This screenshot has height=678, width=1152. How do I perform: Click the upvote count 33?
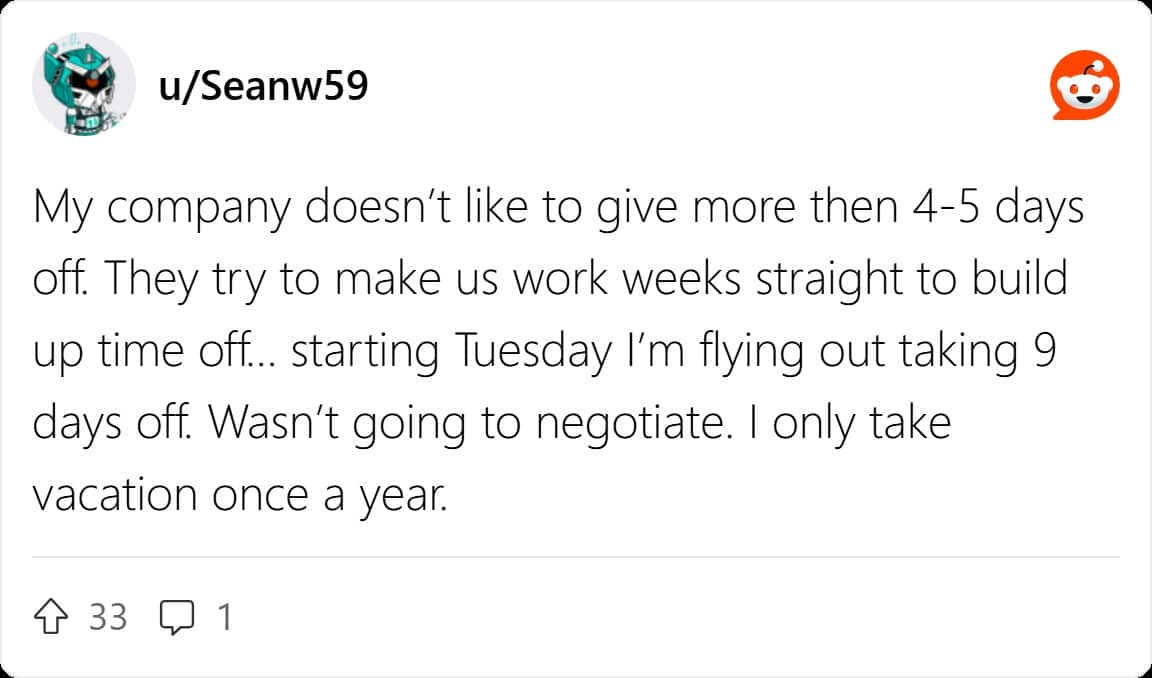pos(108,617)
